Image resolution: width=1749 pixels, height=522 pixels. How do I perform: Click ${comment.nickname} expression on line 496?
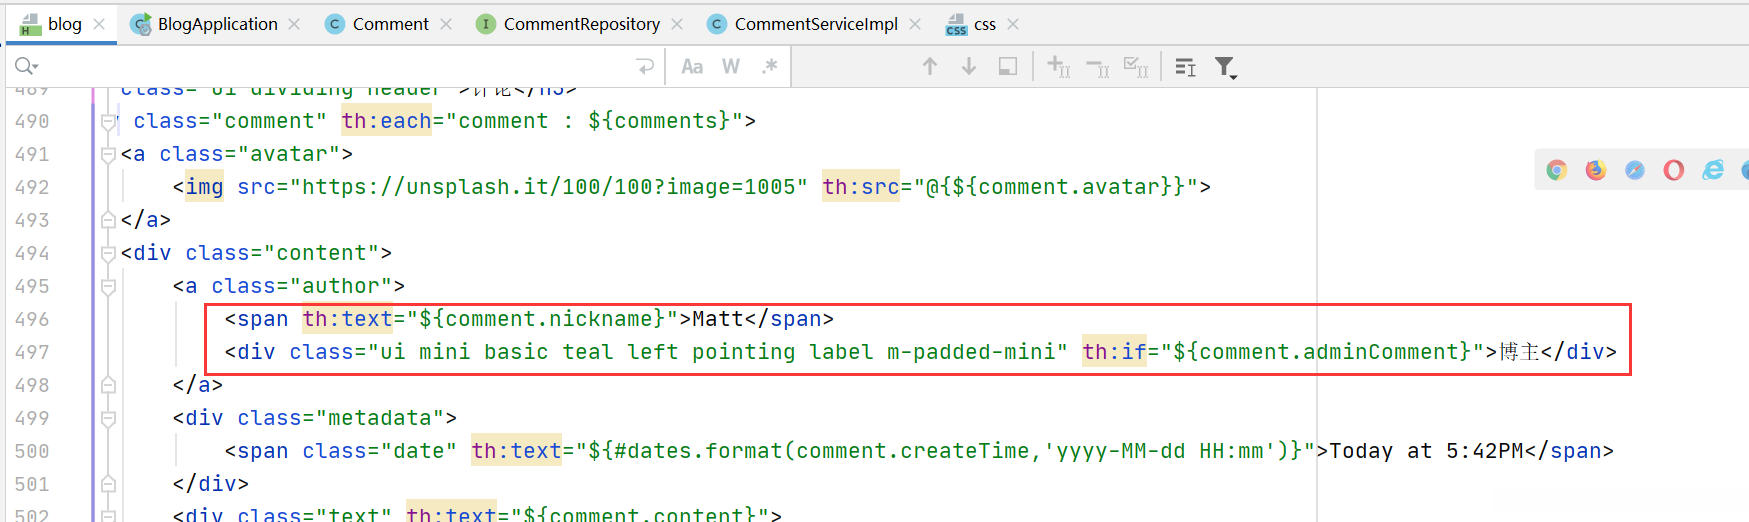542,319
